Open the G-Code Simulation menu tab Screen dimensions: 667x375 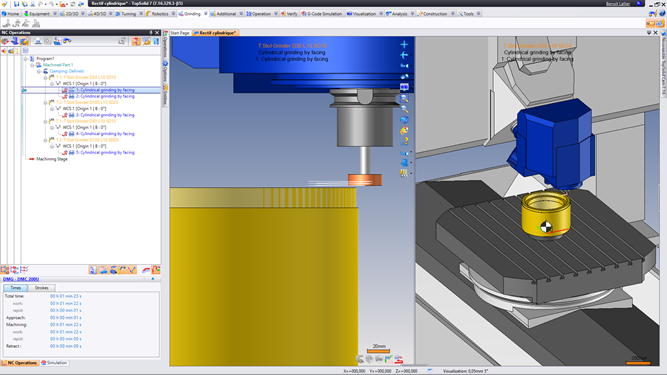pos(322,14)
